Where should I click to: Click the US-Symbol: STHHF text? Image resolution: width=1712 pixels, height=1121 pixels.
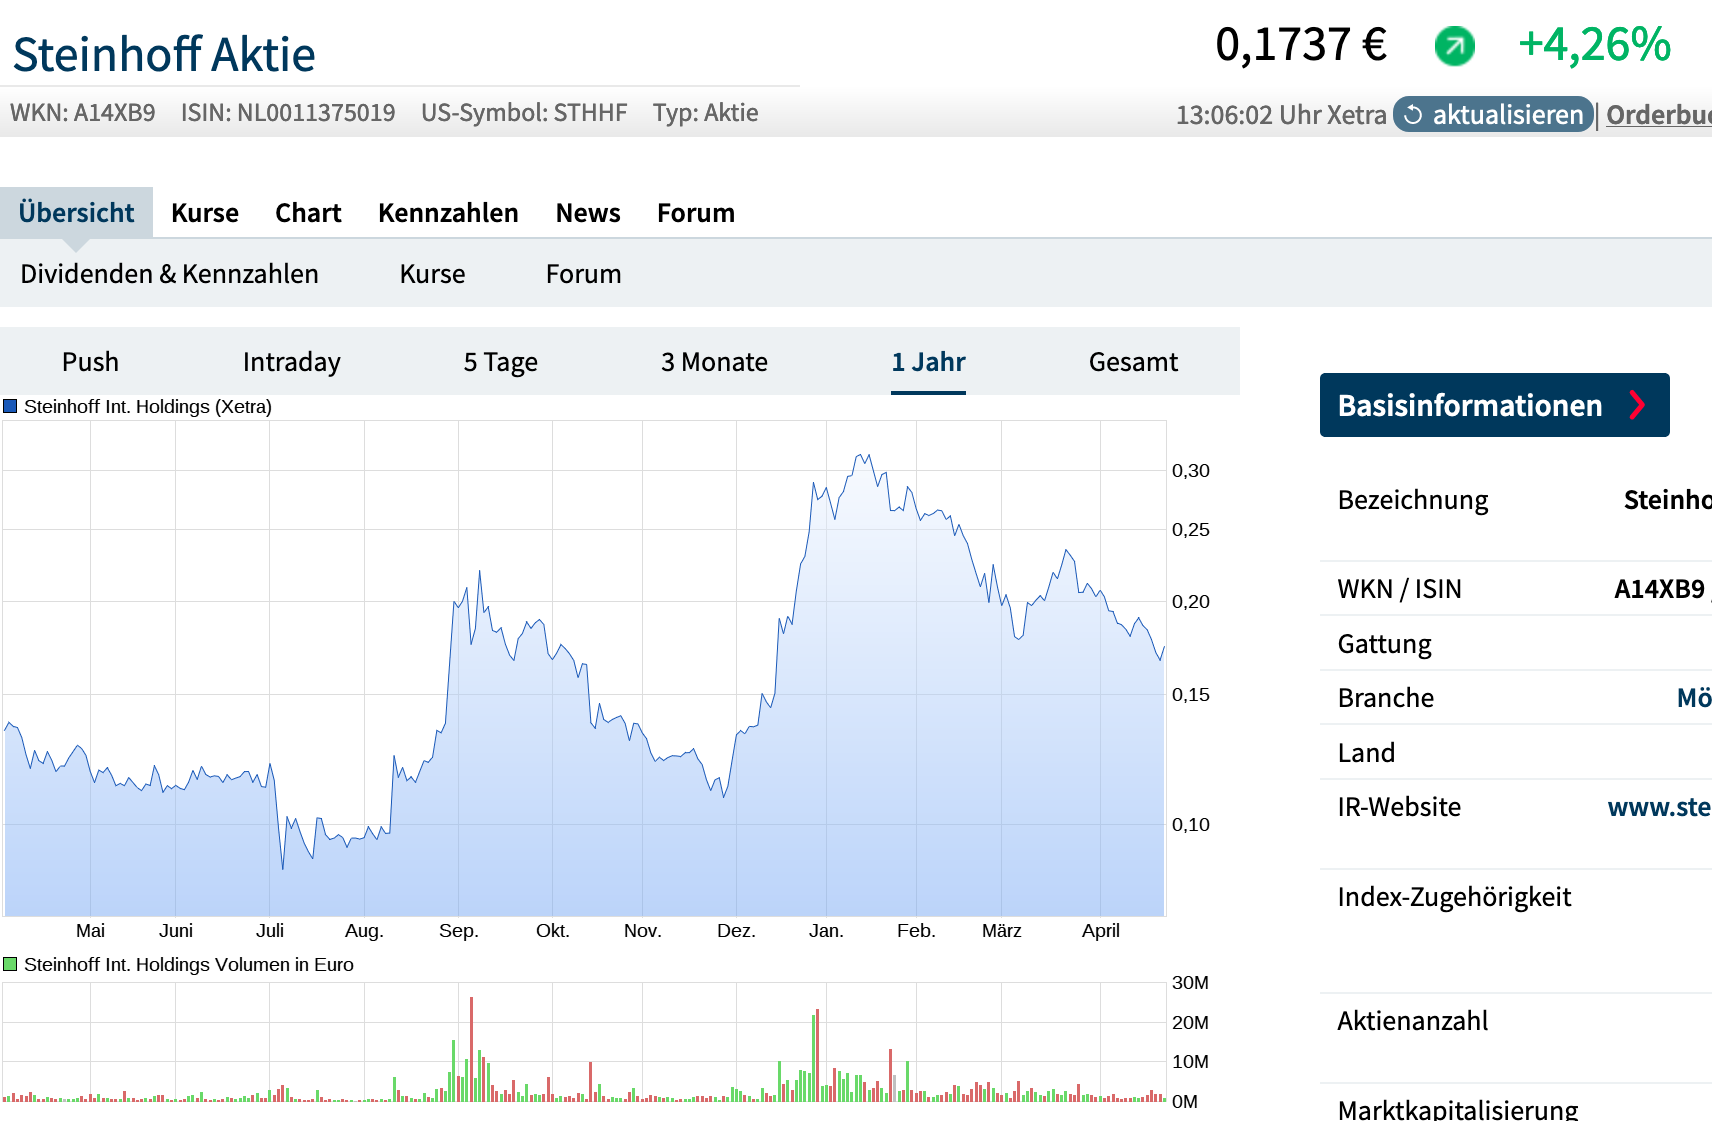524,113
